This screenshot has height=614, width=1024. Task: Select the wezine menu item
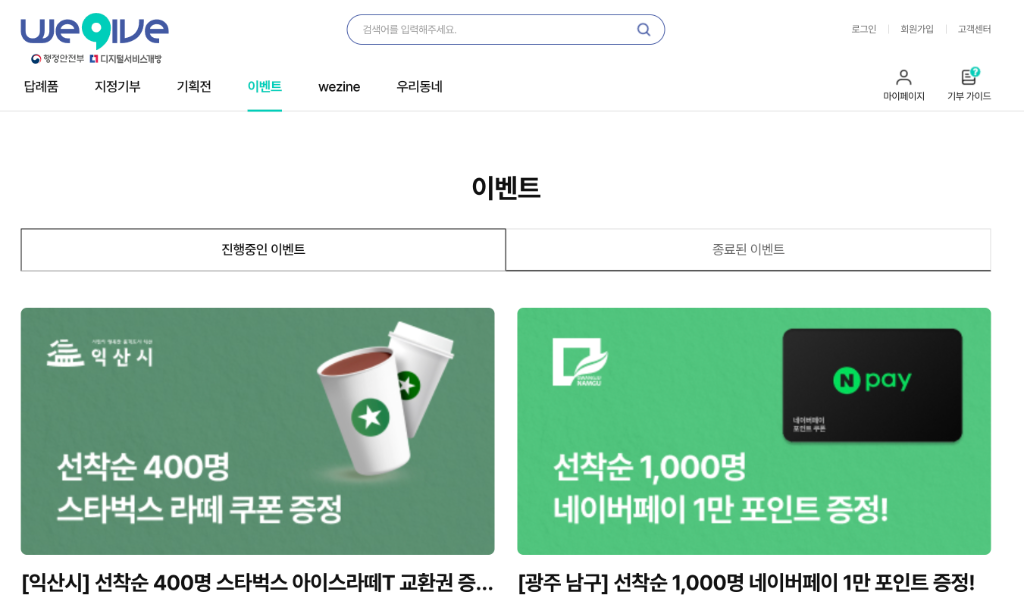[339, 87]
